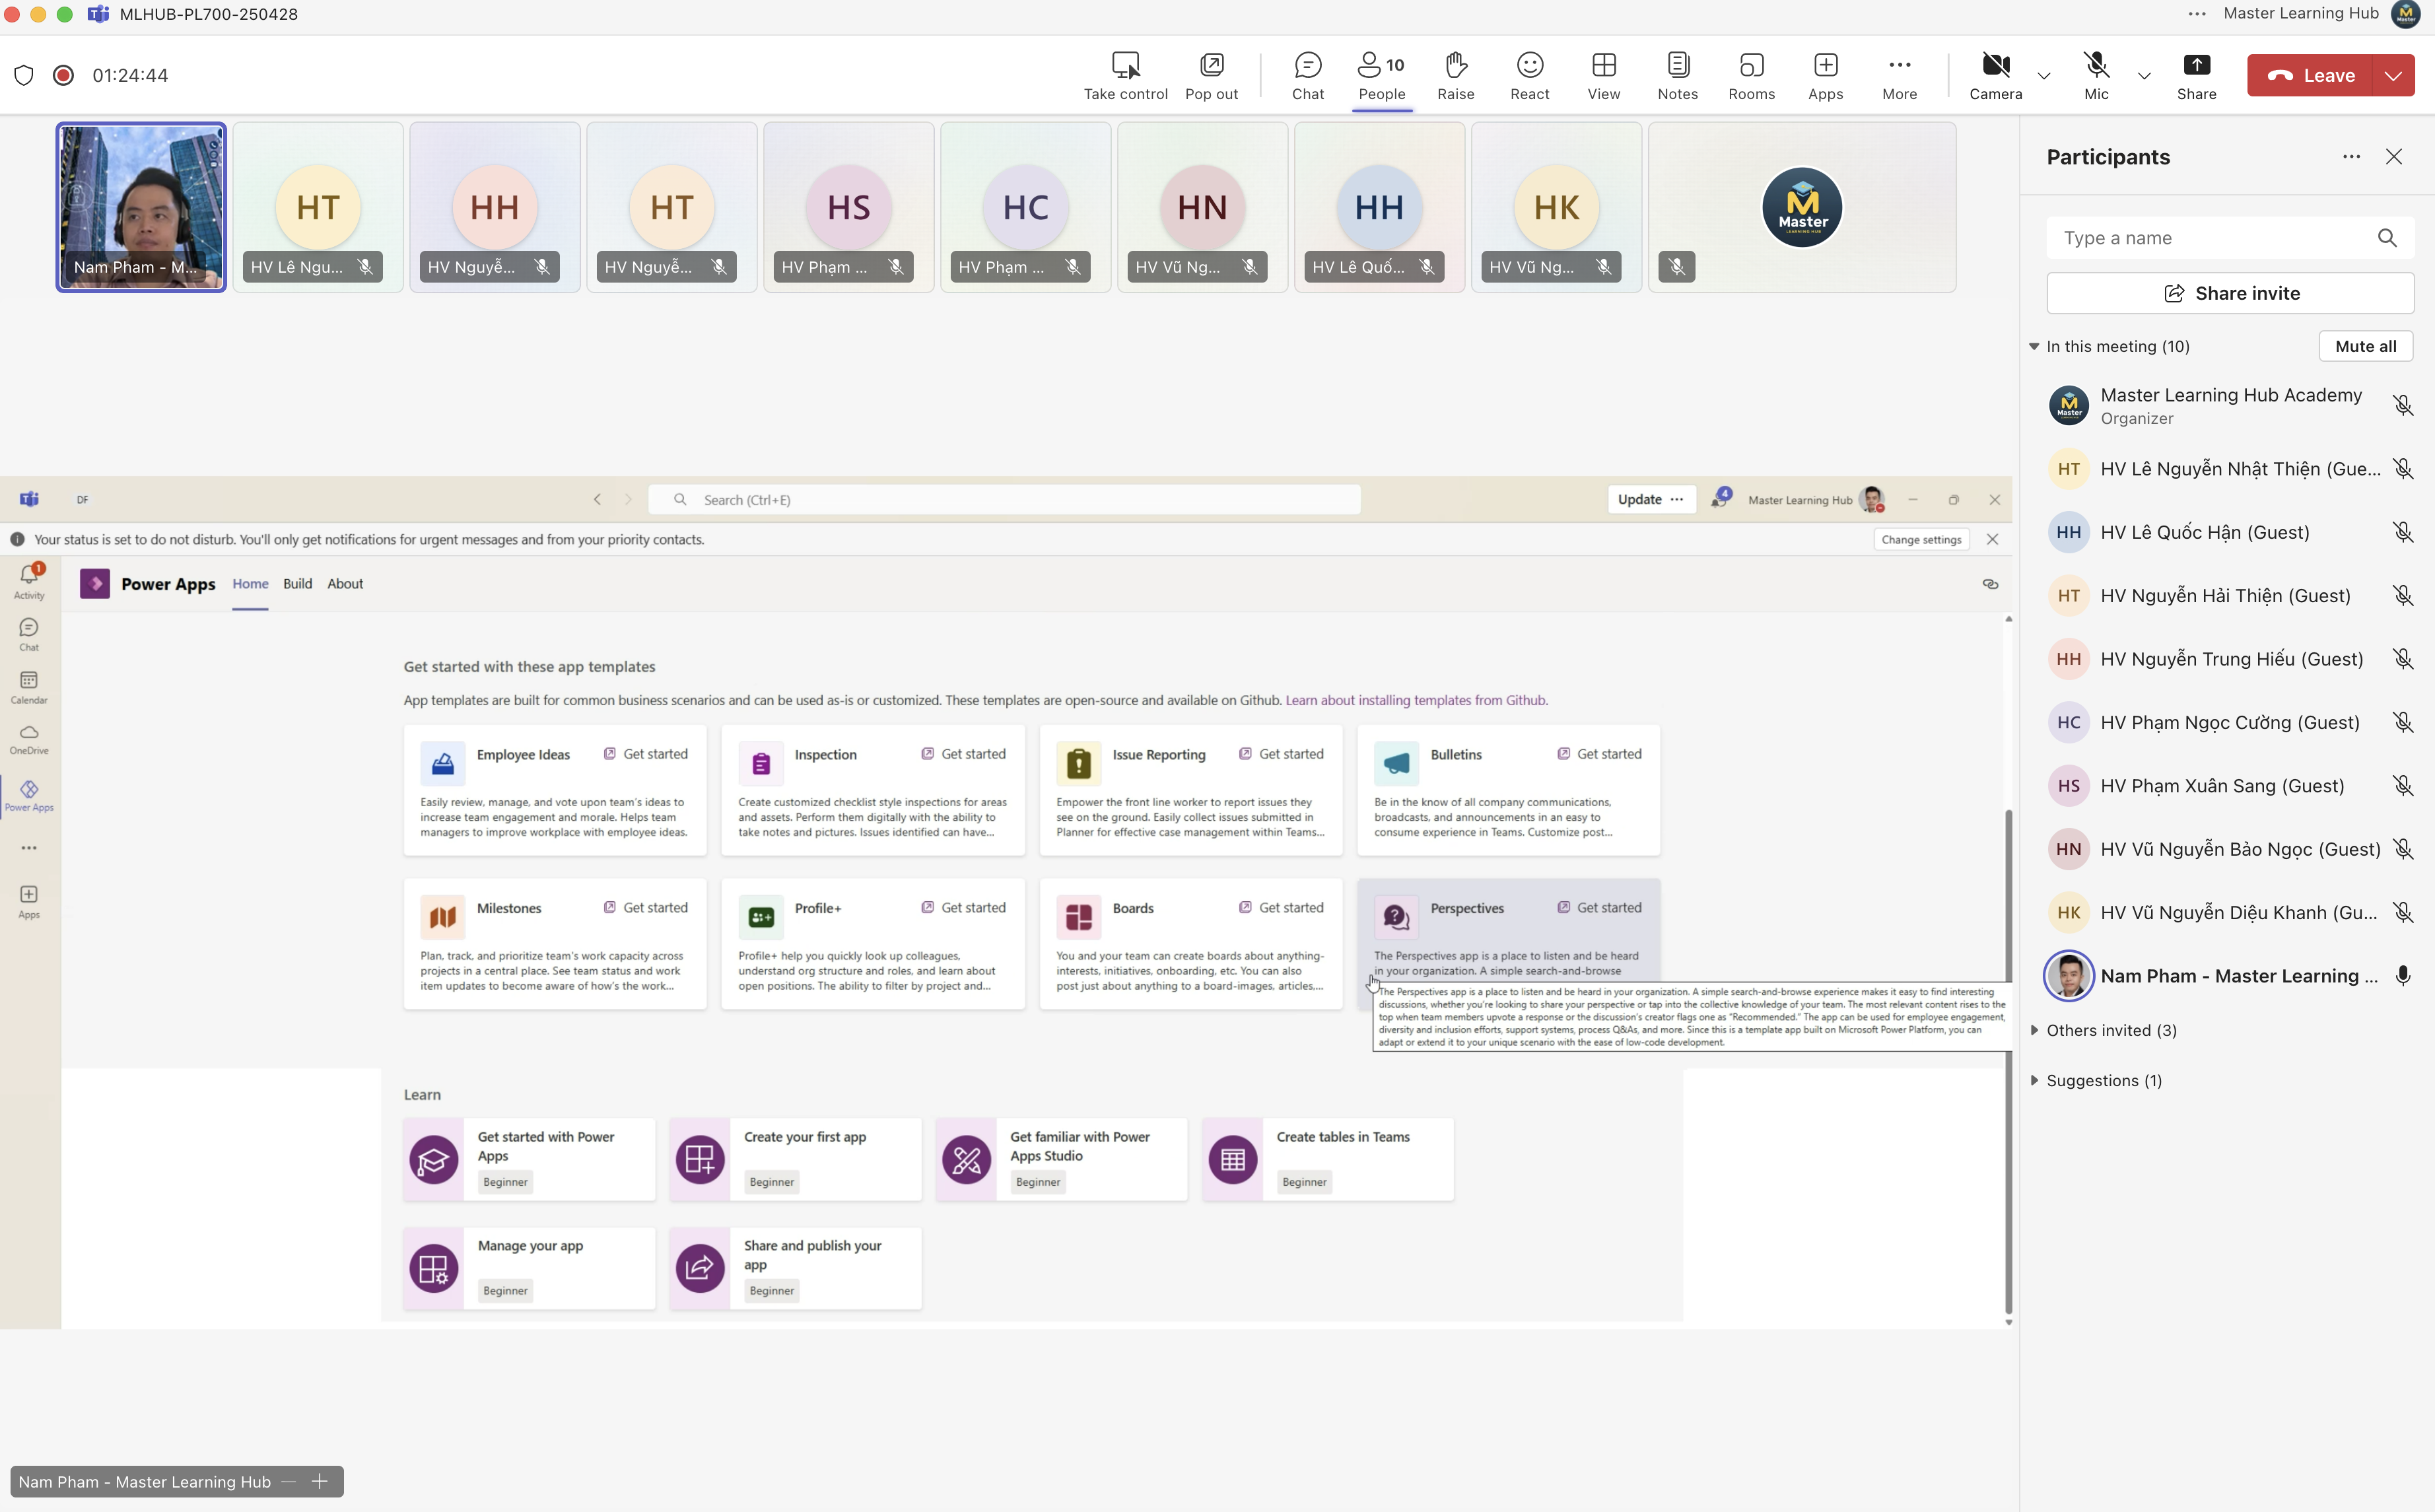Unmute the Mic in the toolbar
The height and width of the screenshot is (1512, 2435).
pos(2096,76)
